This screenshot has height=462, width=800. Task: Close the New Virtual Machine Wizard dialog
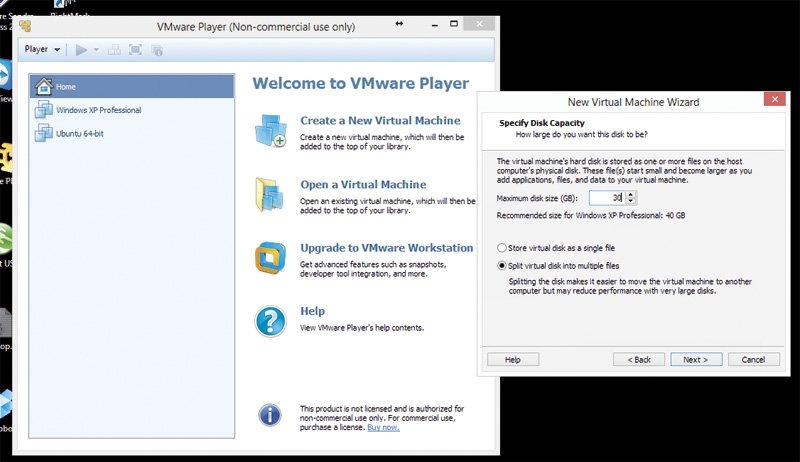[x=774, y=99]
